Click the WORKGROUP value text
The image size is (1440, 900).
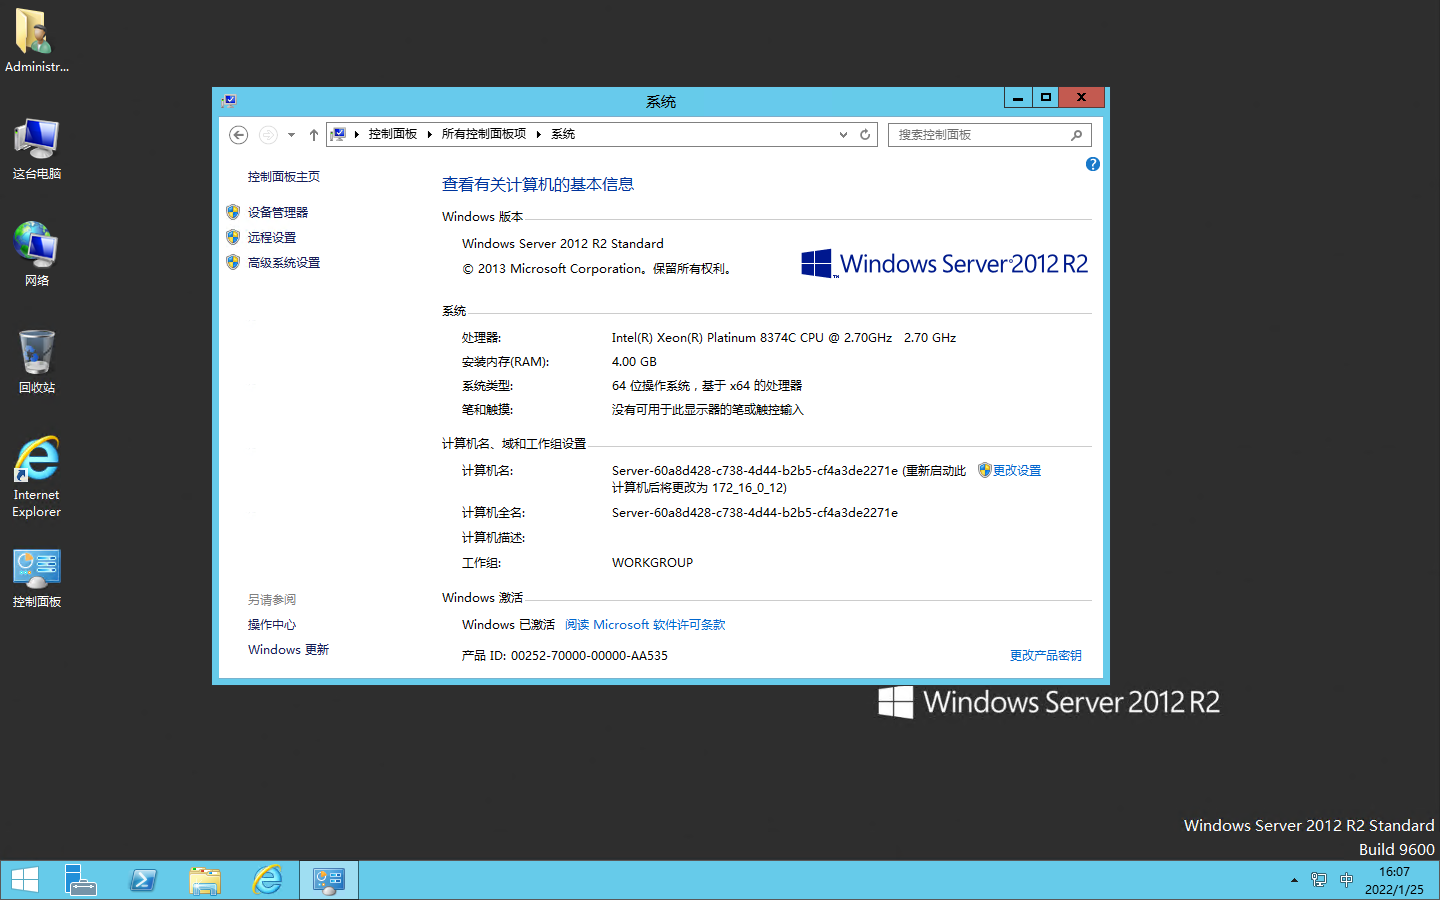pos(652,563)
